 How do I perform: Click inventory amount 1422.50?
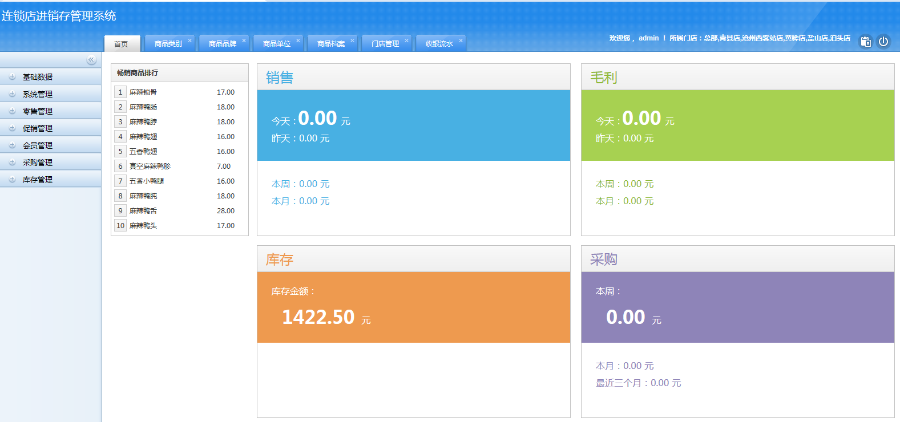pos(319,318)
